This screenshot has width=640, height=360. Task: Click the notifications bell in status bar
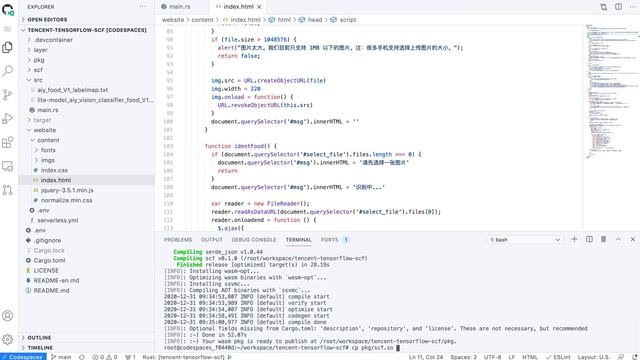[x=634, y=357]
